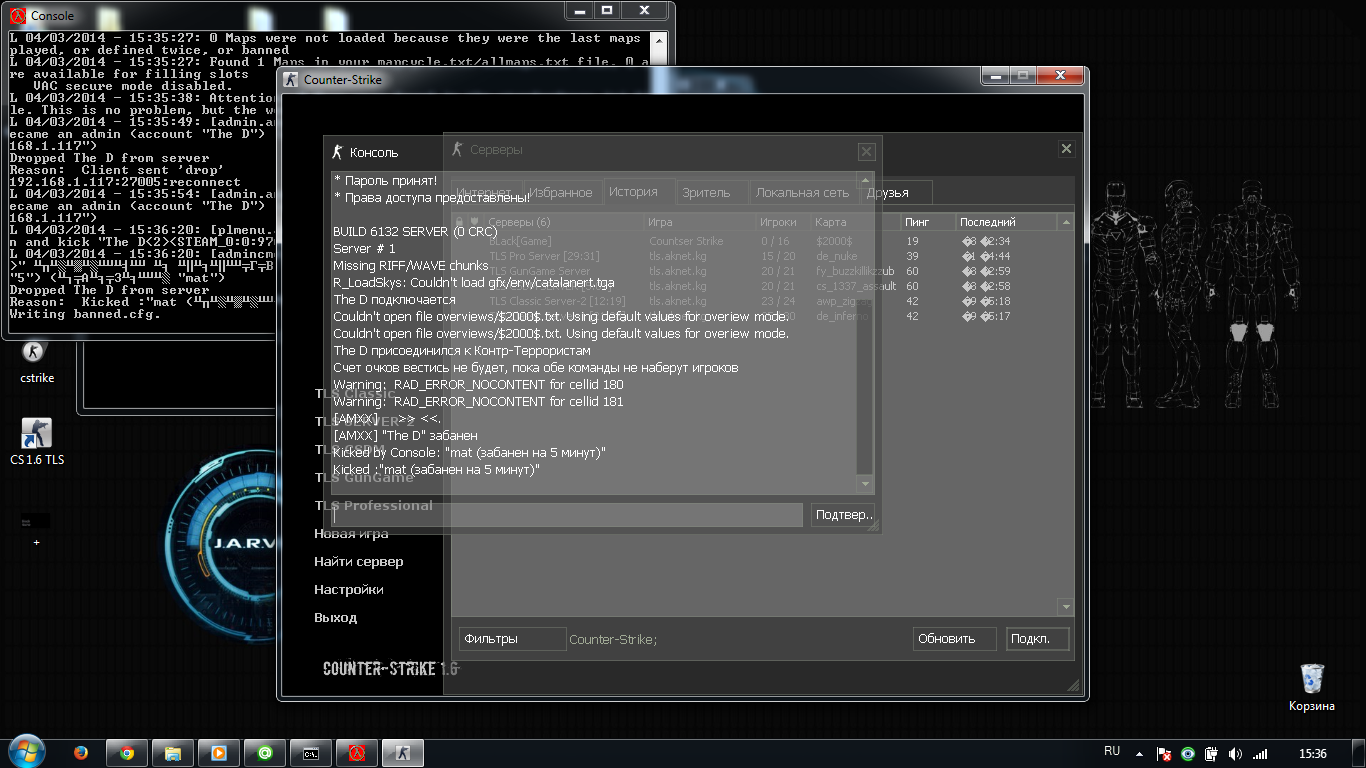Image resolution: width=1366 pixels, height=768 pixels.
Task: Open Windows Media Player from the taskbar
Action: [219, 753]
